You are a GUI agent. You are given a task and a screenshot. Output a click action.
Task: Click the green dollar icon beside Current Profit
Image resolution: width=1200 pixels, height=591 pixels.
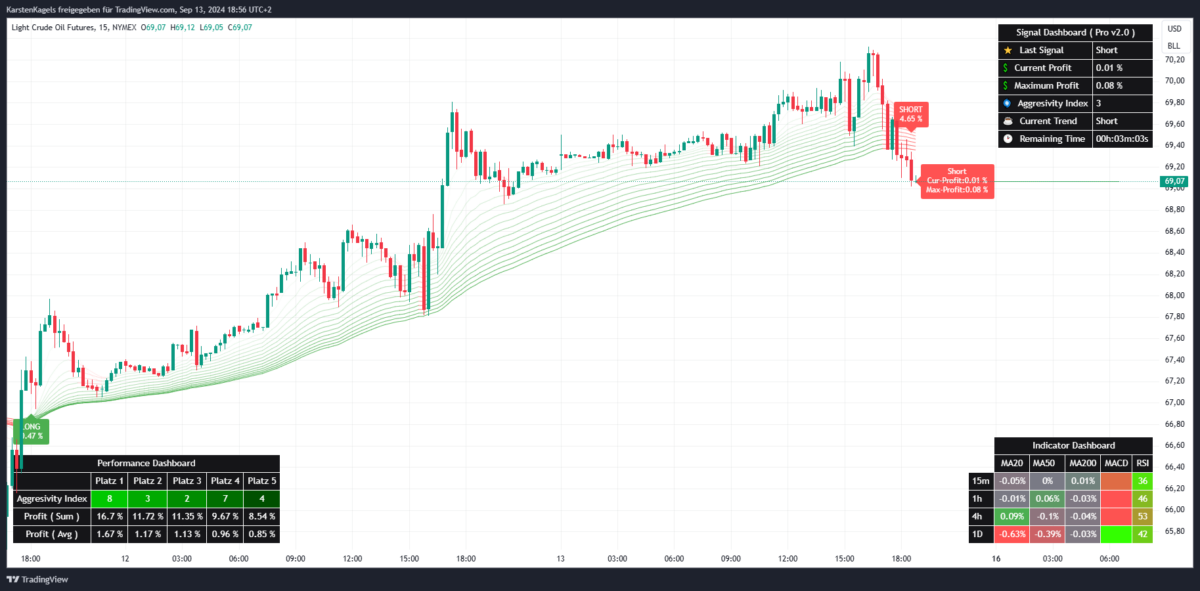coord(1006,67)
